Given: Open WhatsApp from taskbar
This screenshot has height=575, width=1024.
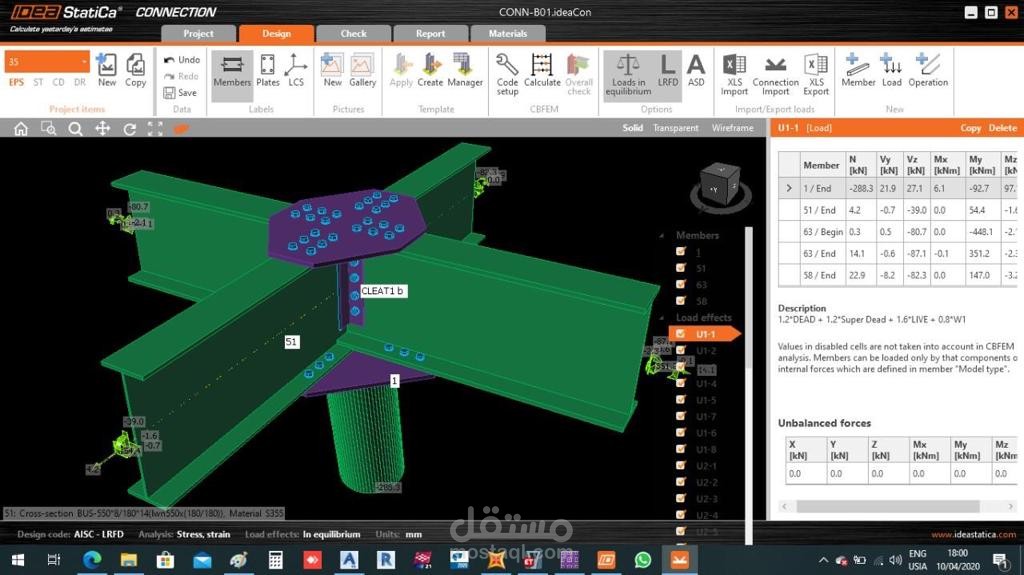Looking at the screenshot, I should (643, 560).
